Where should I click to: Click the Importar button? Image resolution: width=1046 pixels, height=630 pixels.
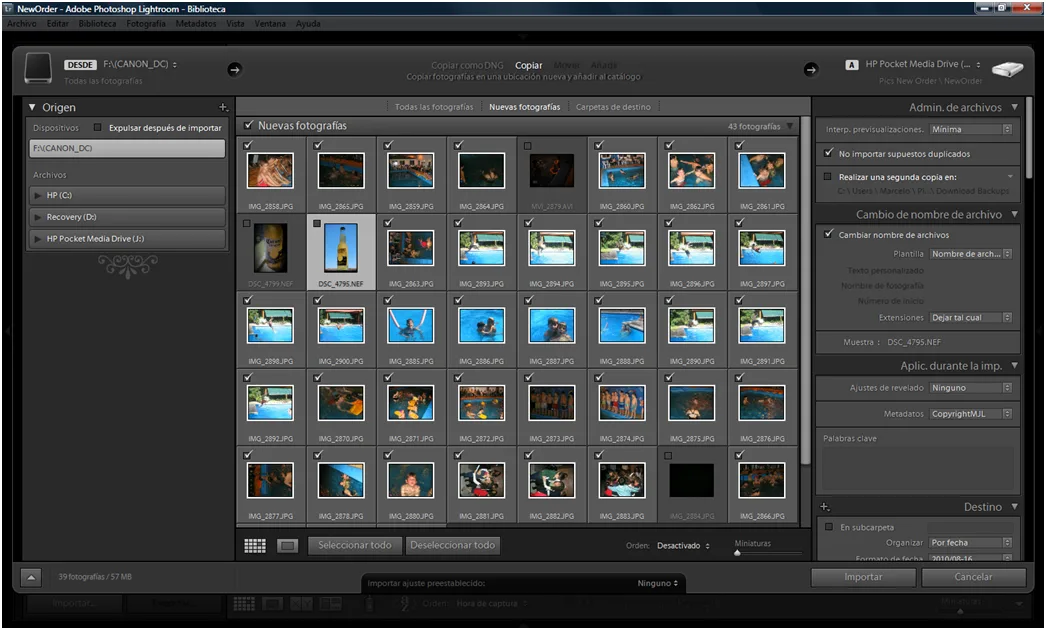tap(861, 577)
